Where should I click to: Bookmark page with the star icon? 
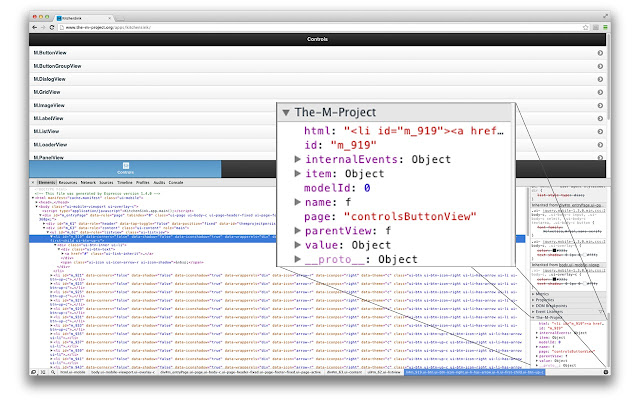pyautogui.click(x=586, y=27)
